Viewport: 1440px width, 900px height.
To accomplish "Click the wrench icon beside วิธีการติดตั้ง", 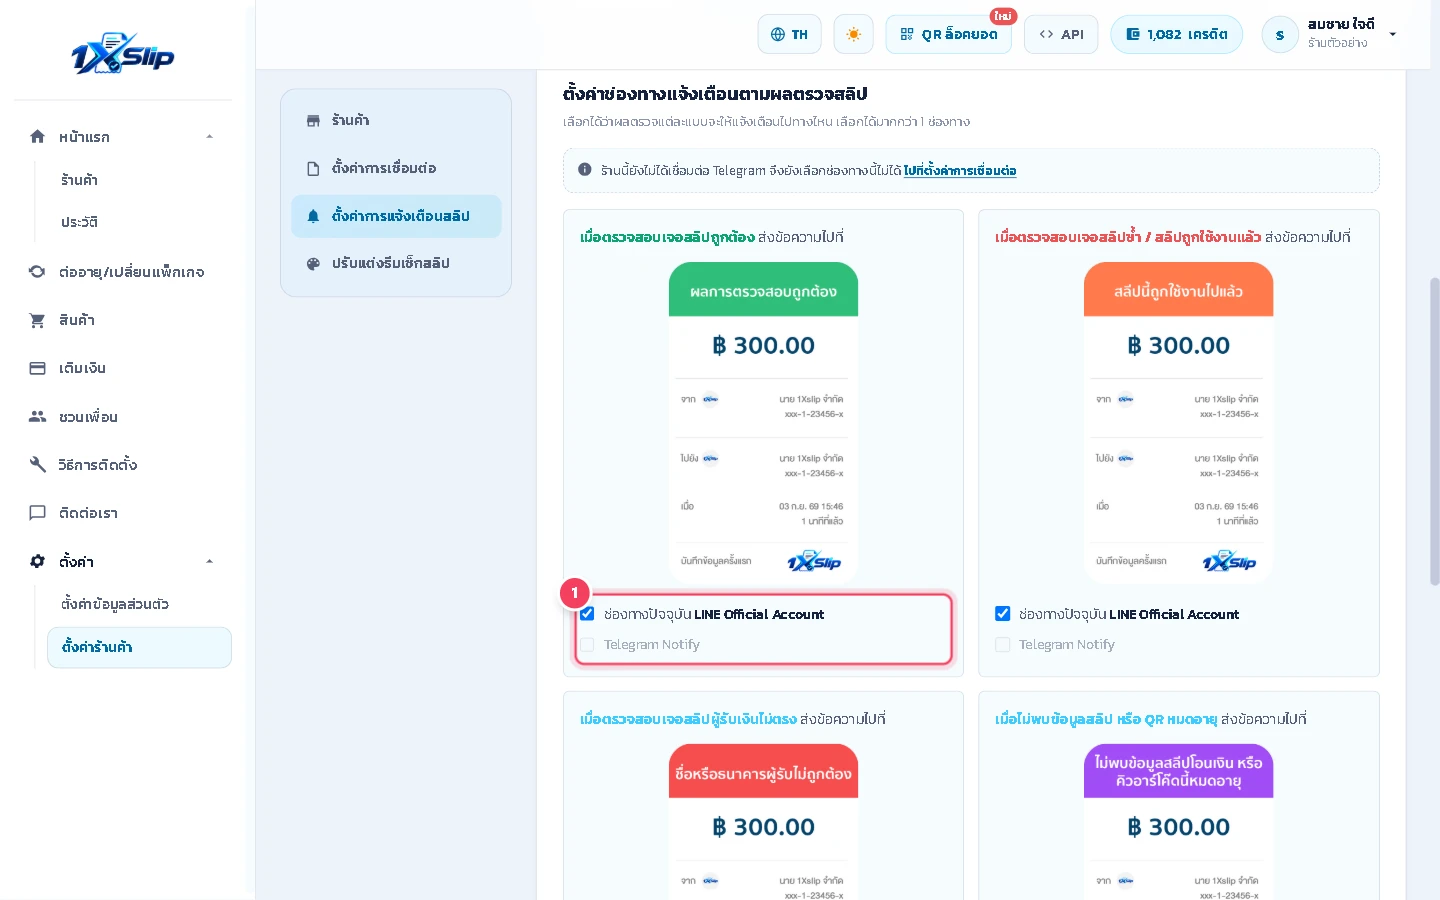I will coord(37,464).
